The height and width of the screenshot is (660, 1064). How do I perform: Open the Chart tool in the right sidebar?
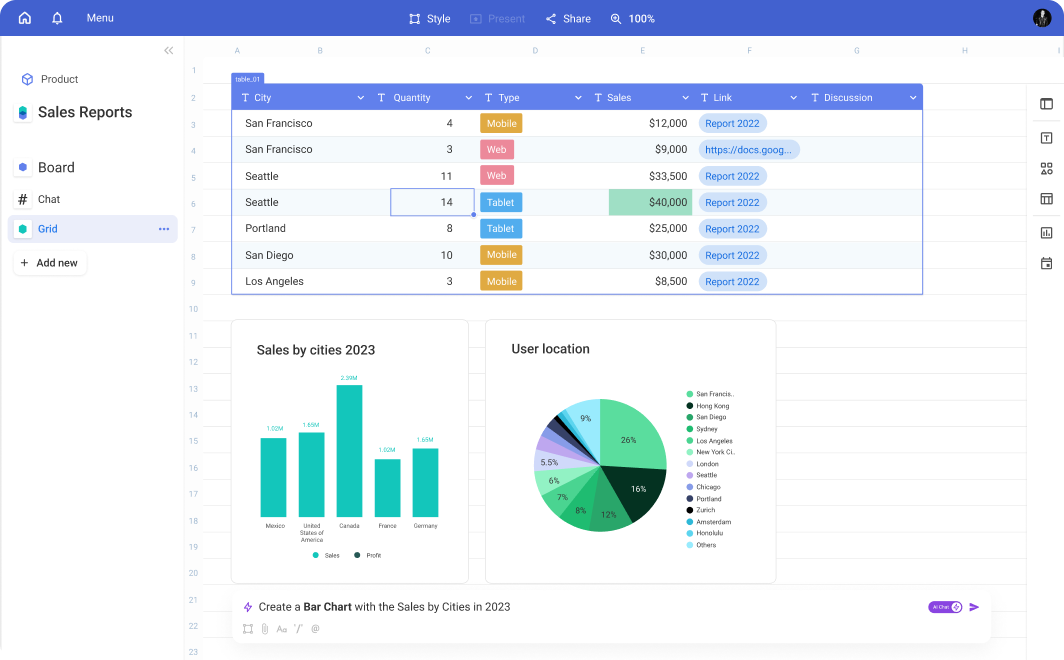click(x=1046, y=231)
